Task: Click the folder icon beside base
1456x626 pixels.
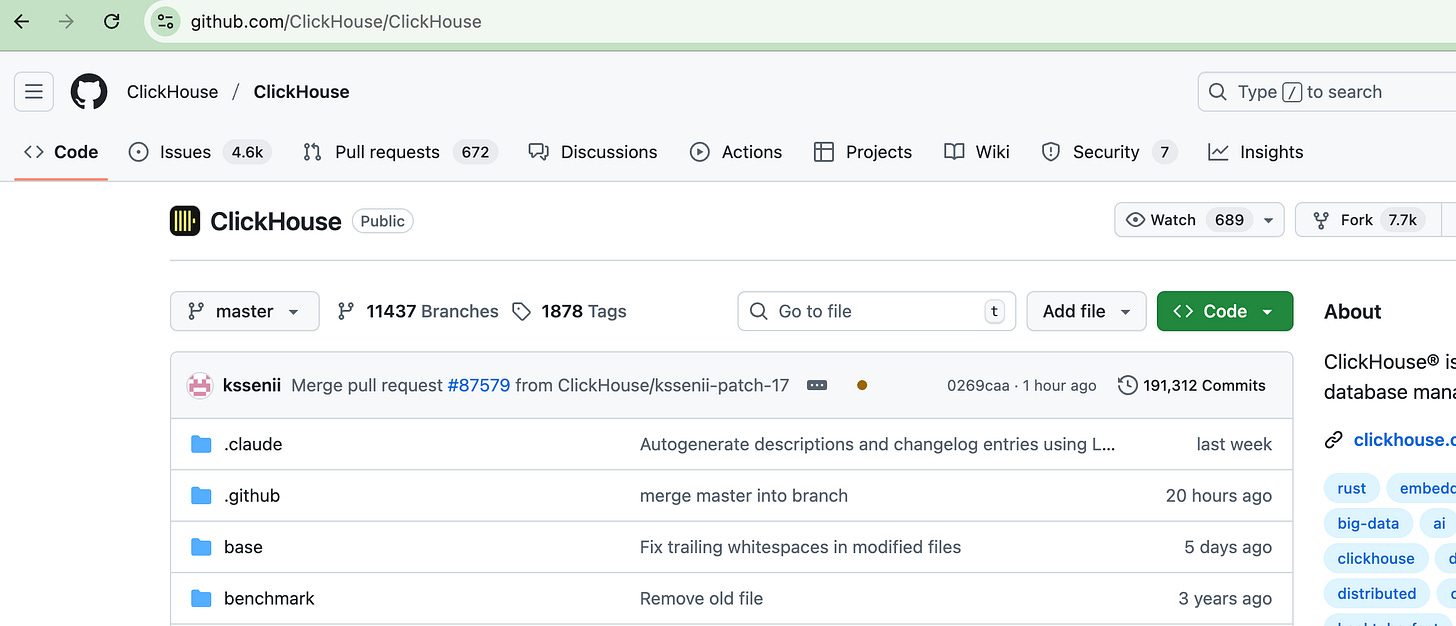Action: [202, 547]
